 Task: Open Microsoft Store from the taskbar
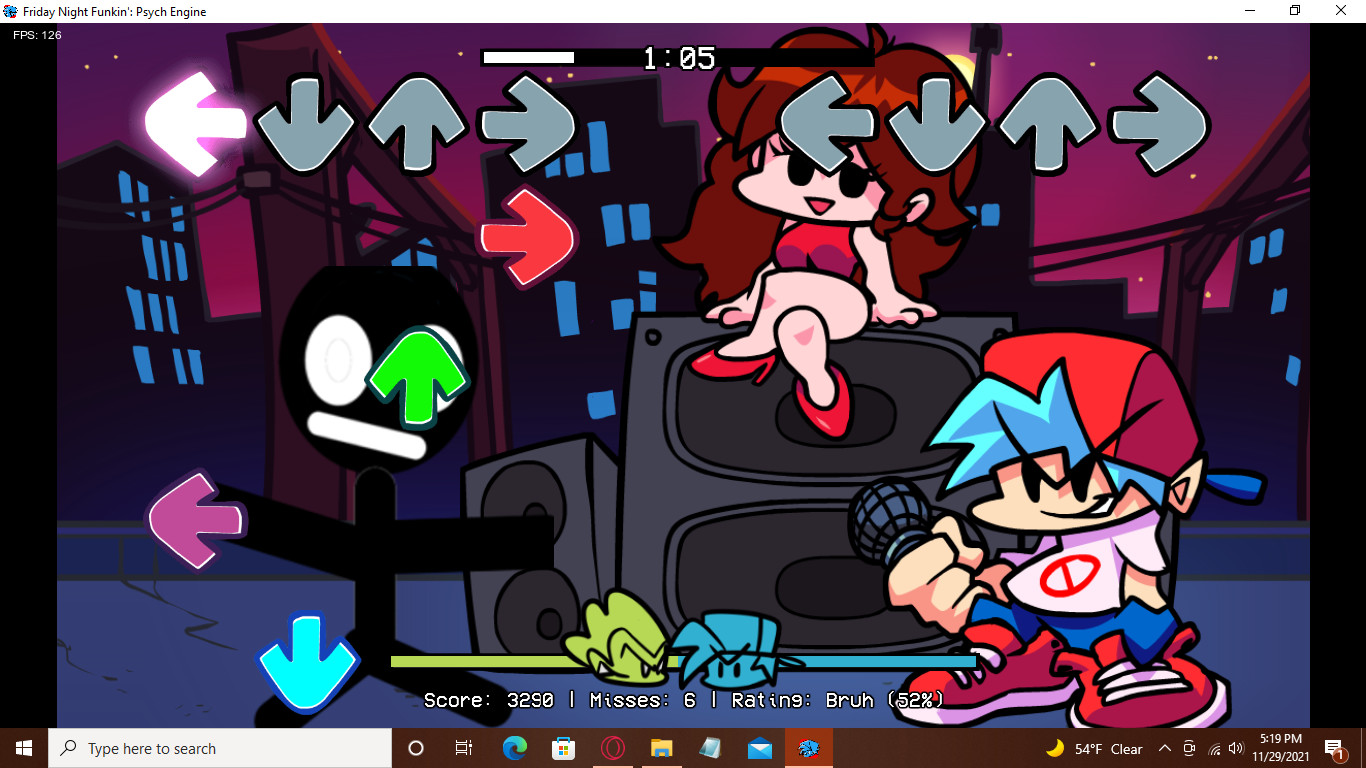563,748
